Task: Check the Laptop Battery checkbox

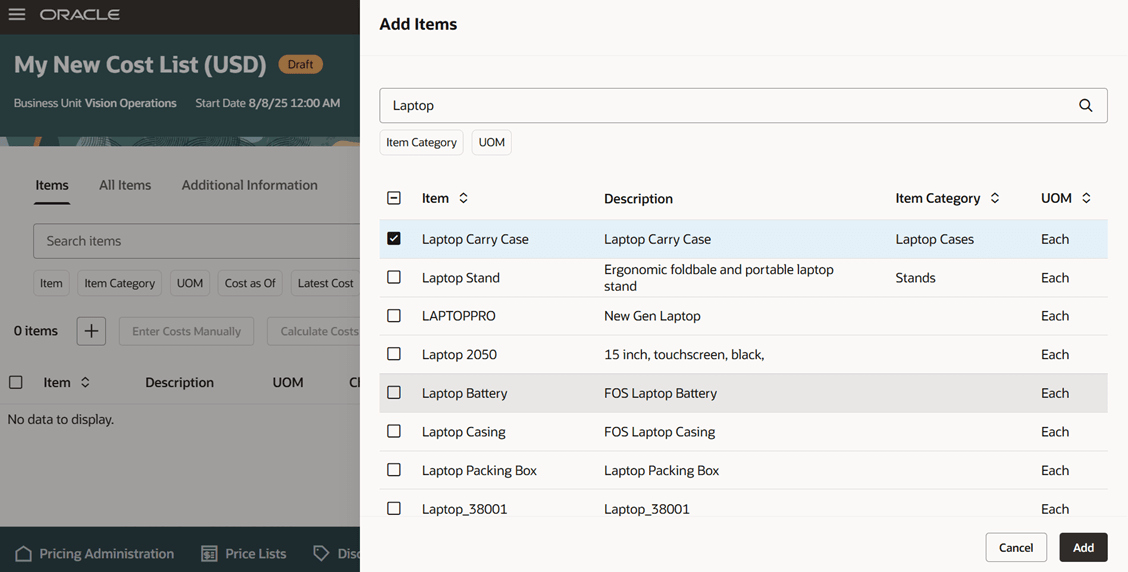Action: point(394,393)
